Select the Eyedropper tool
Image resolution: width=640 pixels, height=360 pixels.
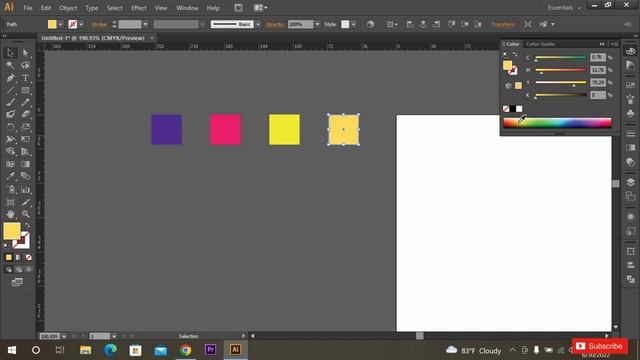click(x=11, y=176)
